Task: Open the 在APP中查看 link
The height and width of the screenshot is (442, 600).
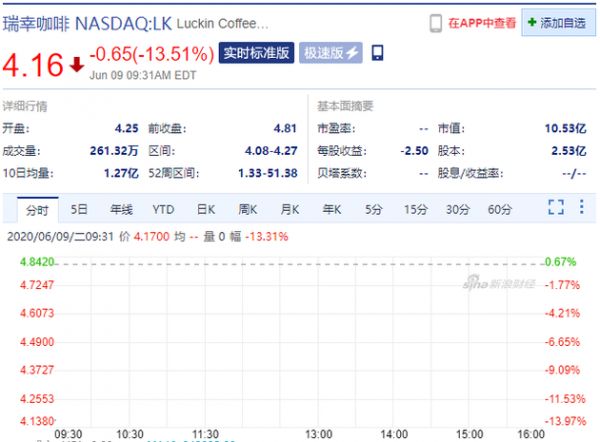Action: [482, 22]
